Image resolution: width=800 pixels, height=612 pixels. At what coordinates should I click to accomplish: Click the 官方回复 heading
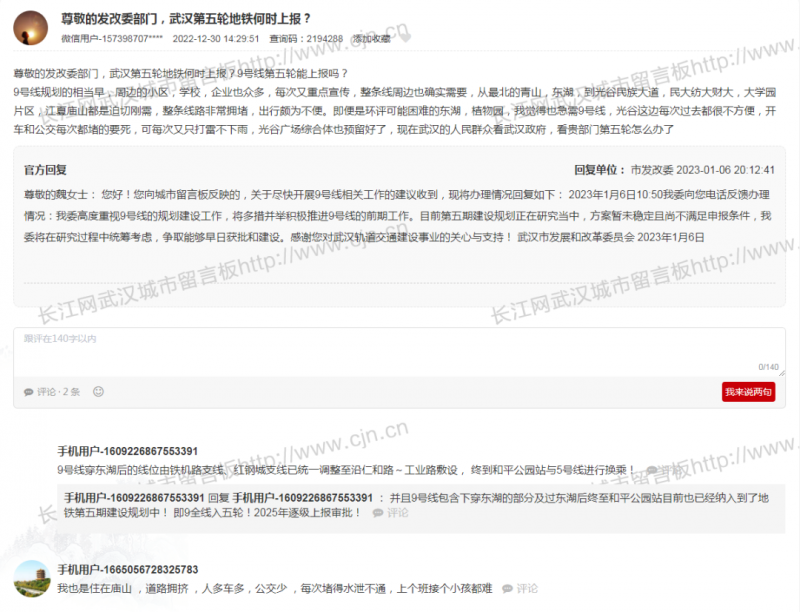45,170
